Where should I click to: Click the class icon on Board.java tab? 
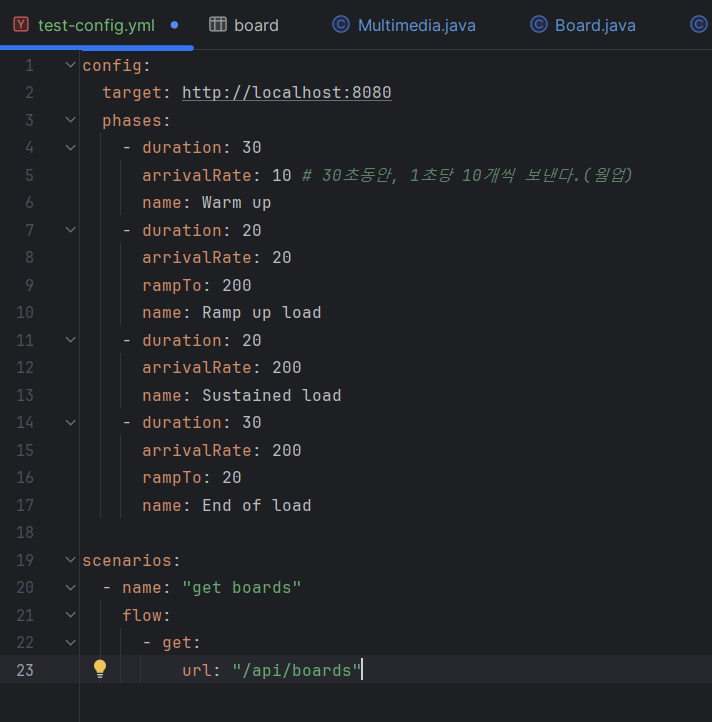pyautogui.click(x=538, y=24)
